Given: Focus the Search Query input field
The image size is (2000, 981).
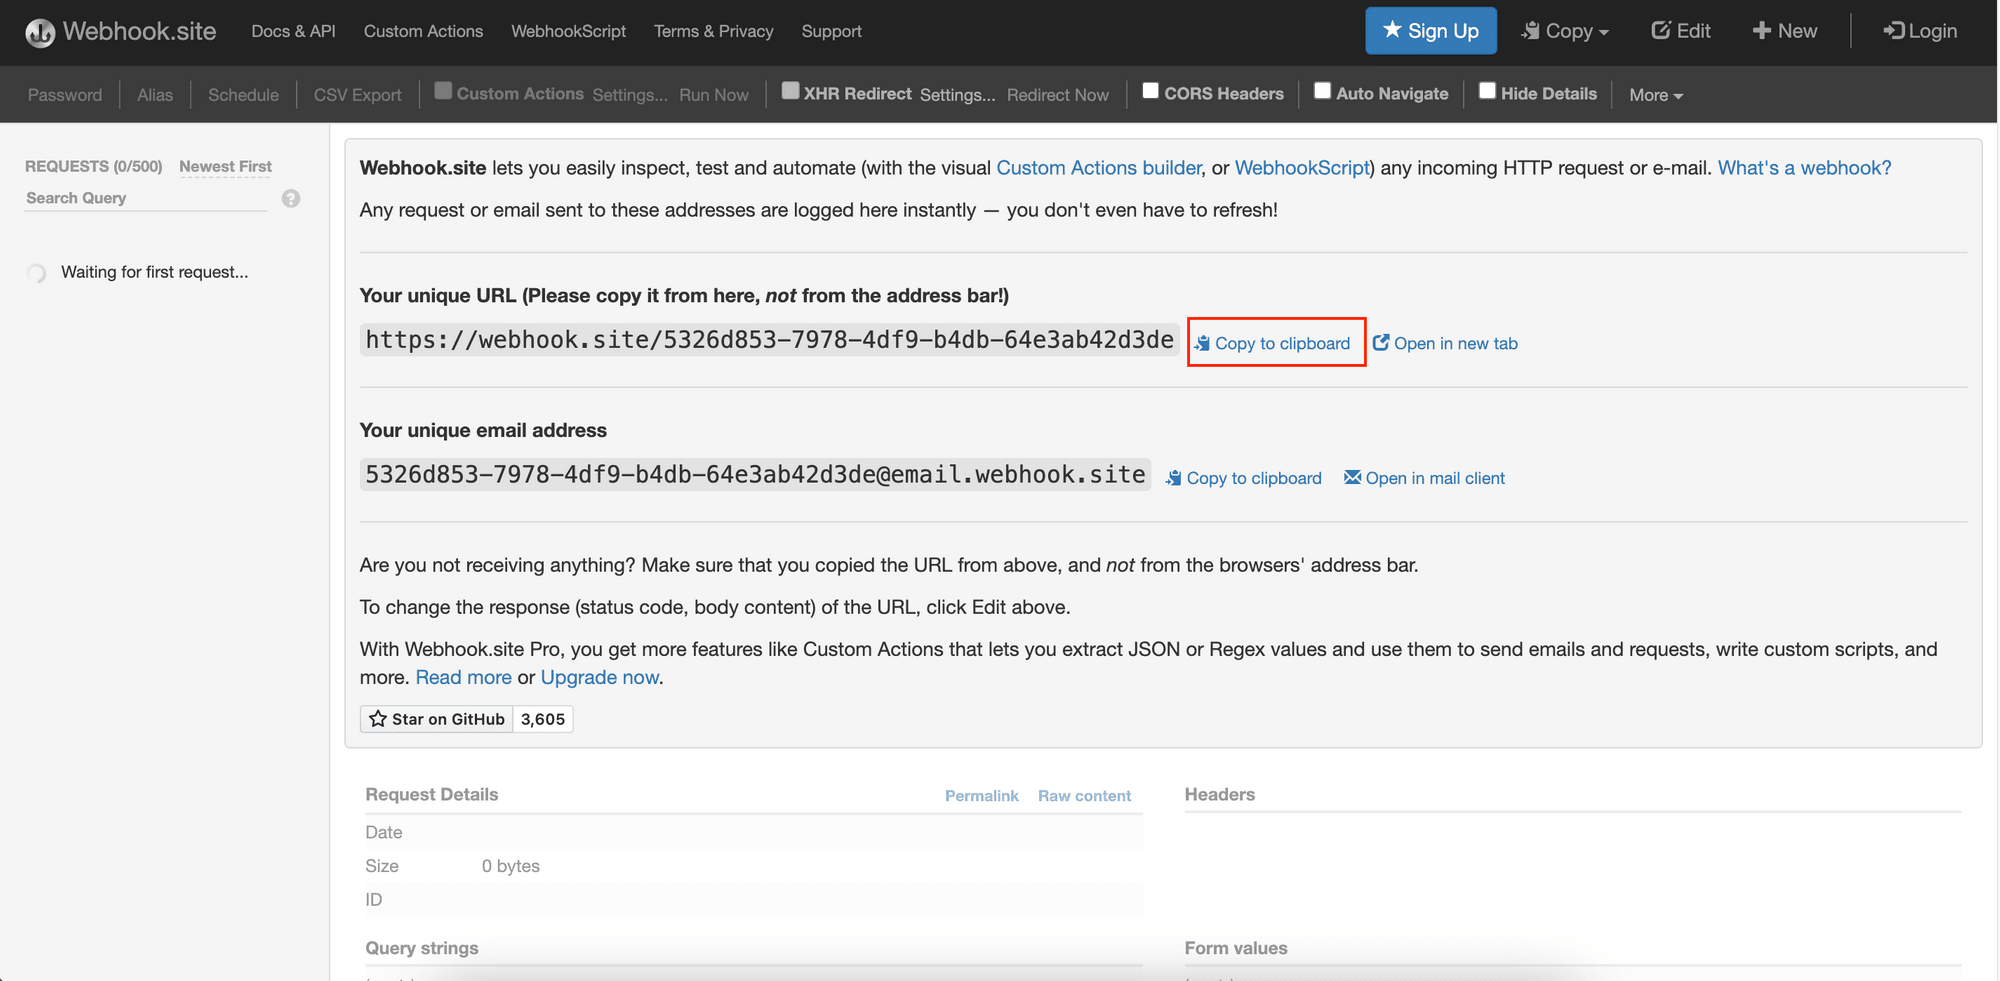Looking at the screenshot, I should point(145,198).
